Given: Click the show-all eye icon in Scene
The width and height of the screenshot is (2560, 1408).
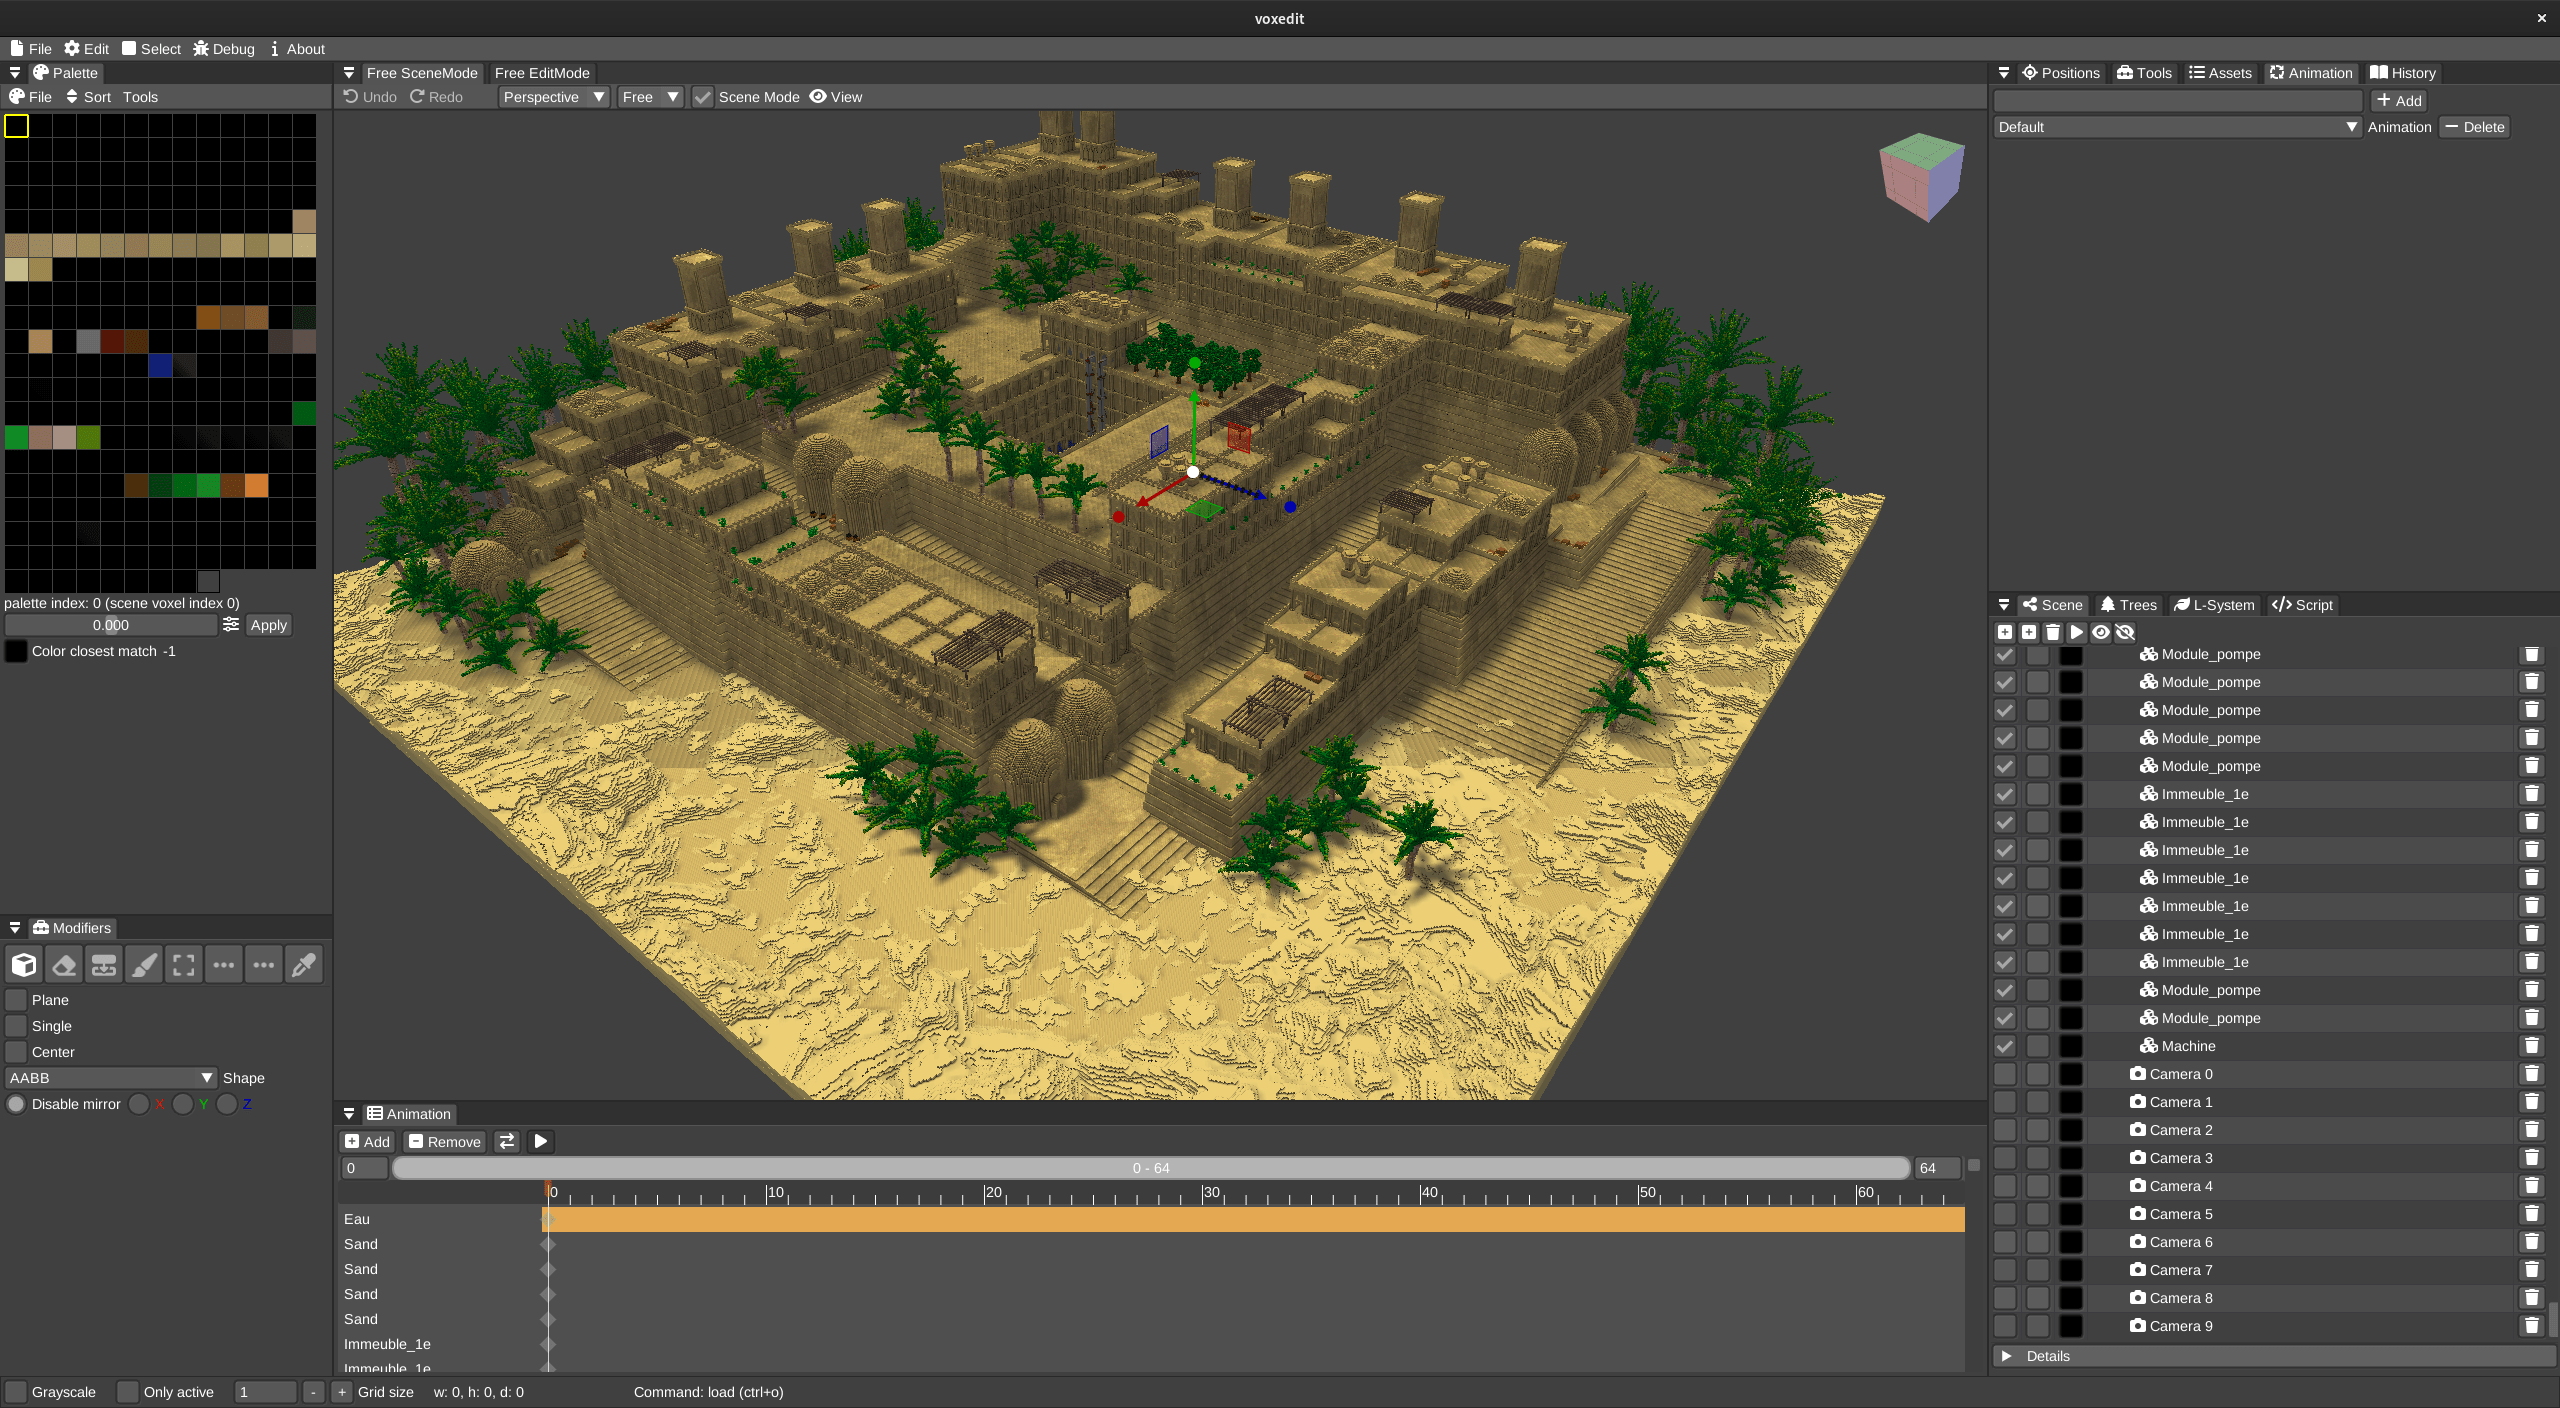Looking at the screenshot, I should point(2101,632).
